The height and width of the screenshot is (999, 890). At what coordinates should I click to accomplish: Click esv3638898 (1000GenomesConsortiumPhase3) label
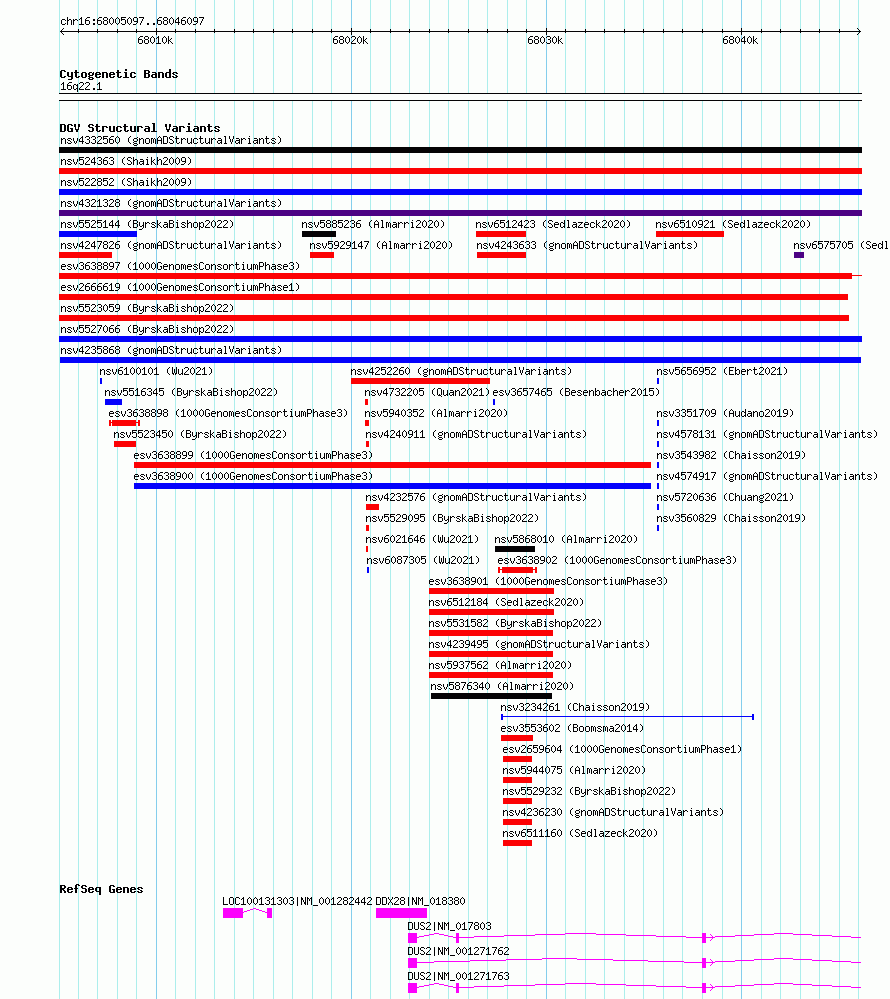click(228, 413)
